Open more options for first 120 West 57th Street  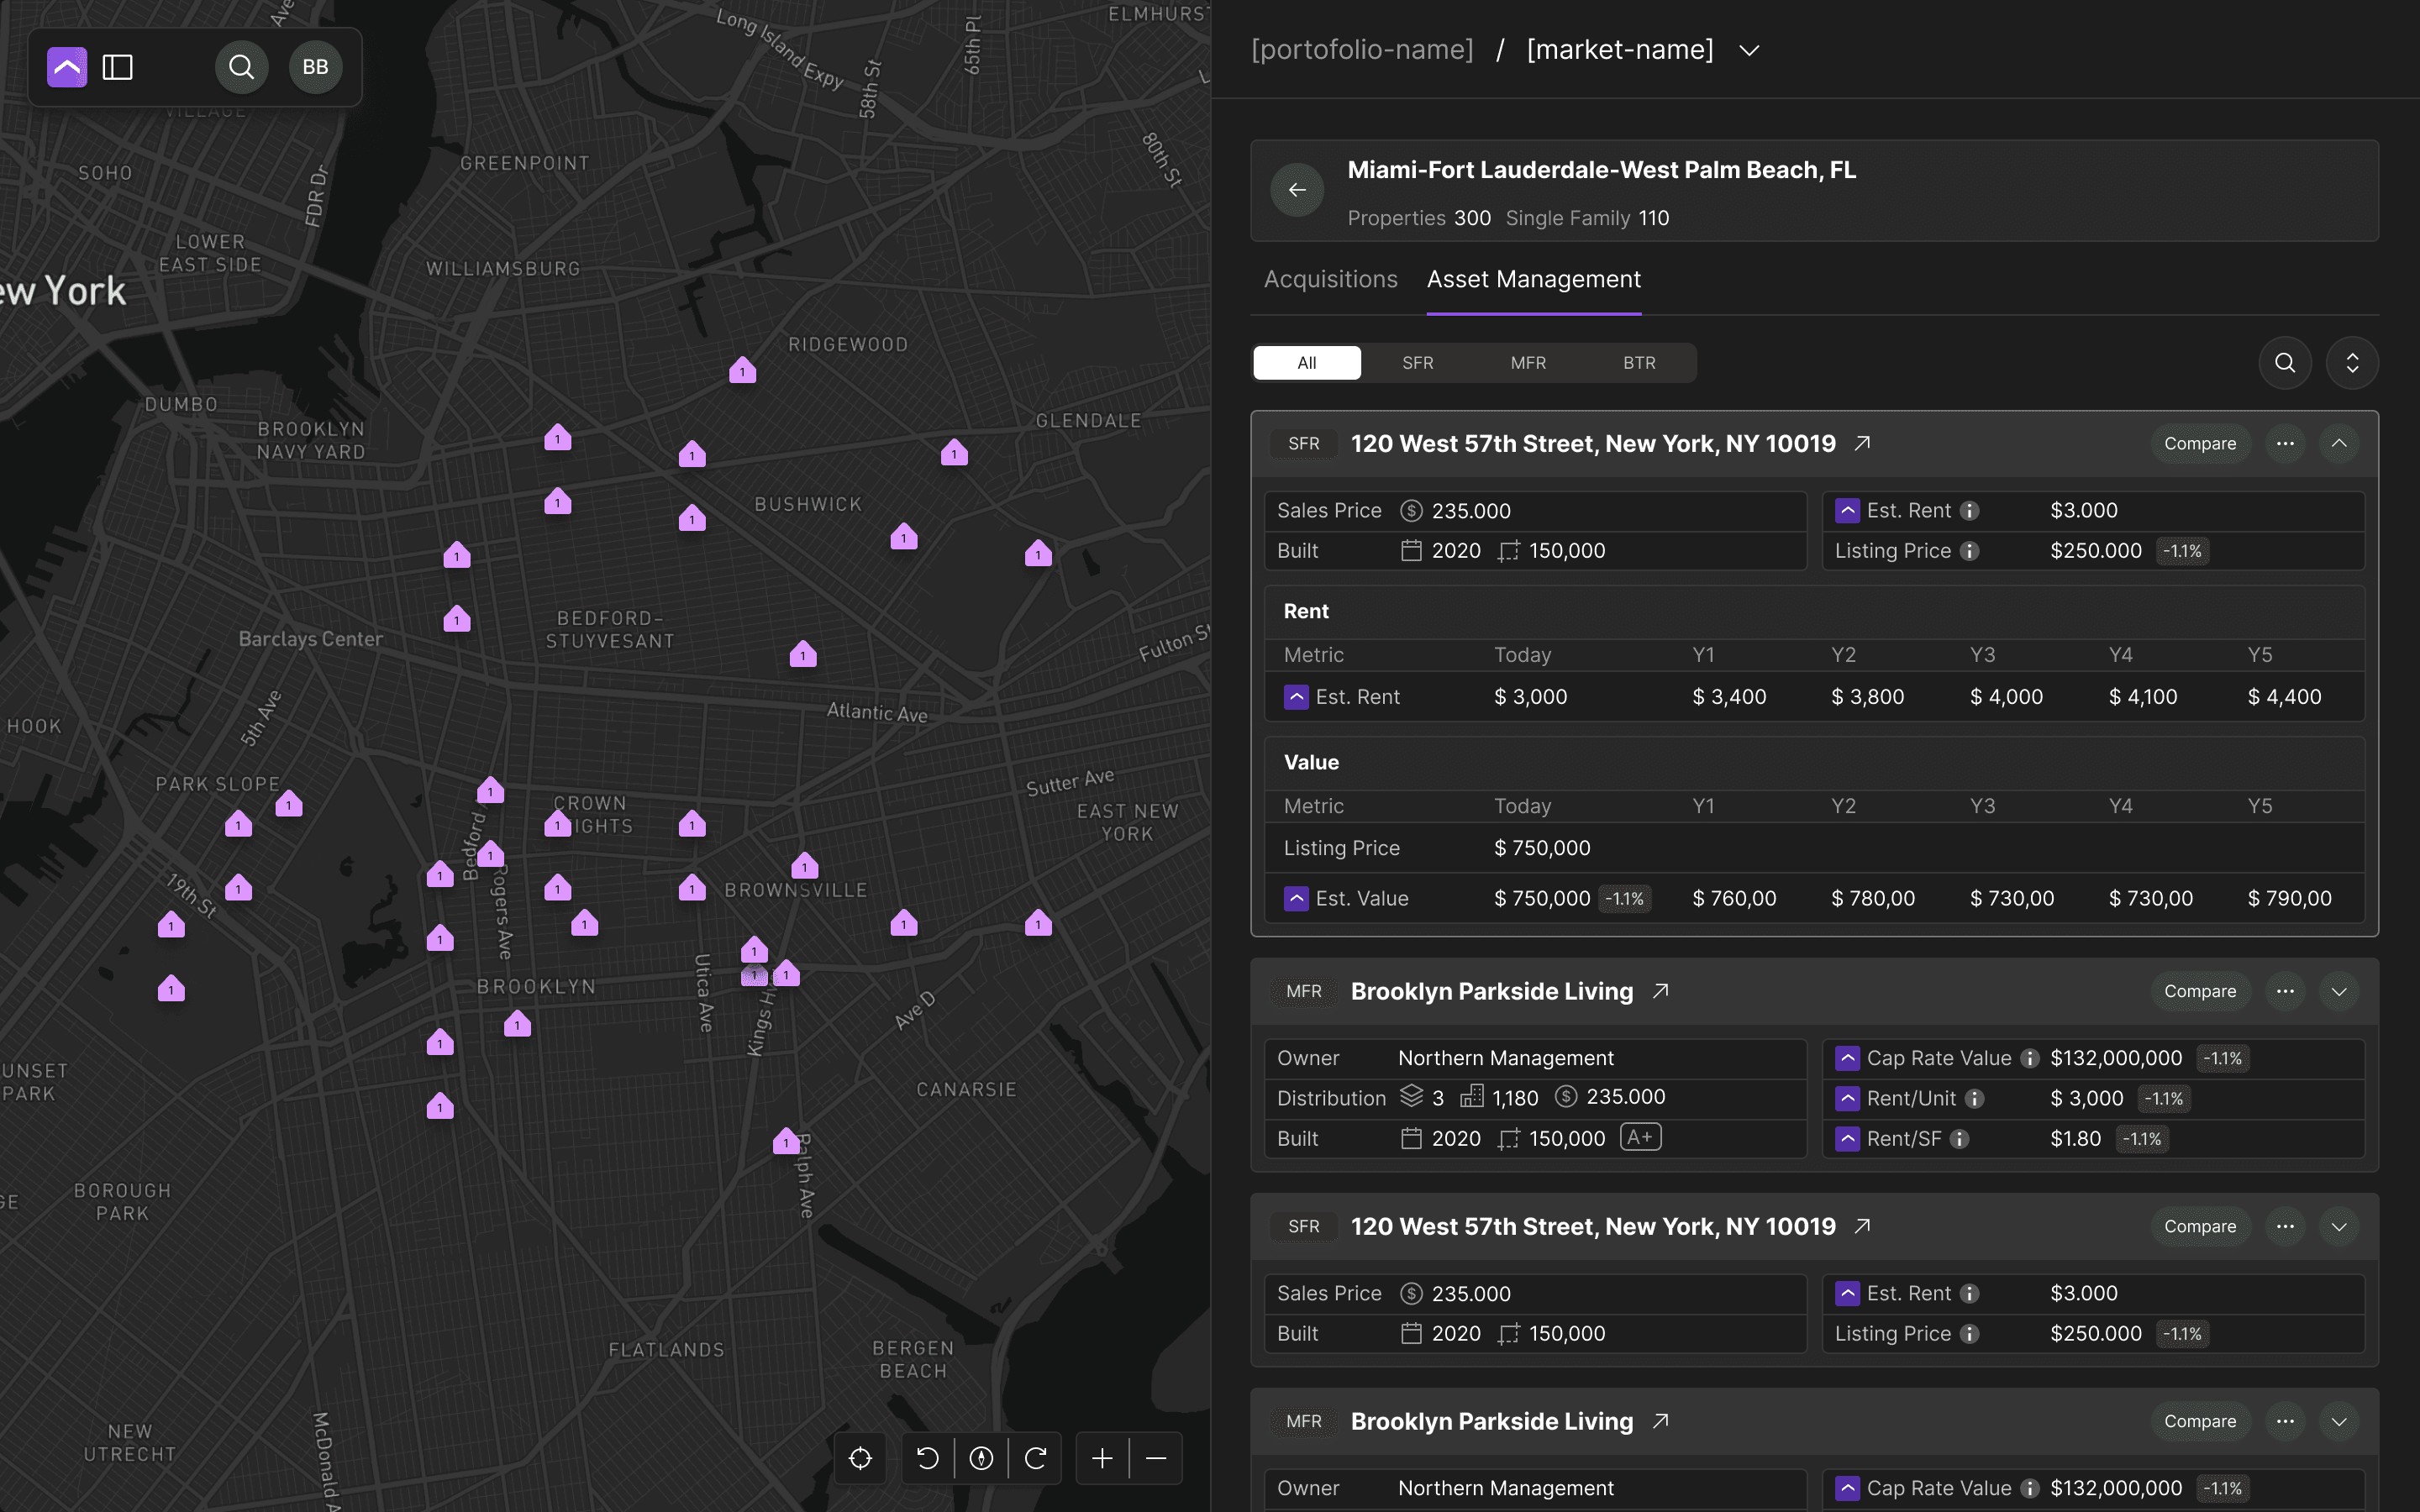pyautogui.click(x=2285, y=443)
